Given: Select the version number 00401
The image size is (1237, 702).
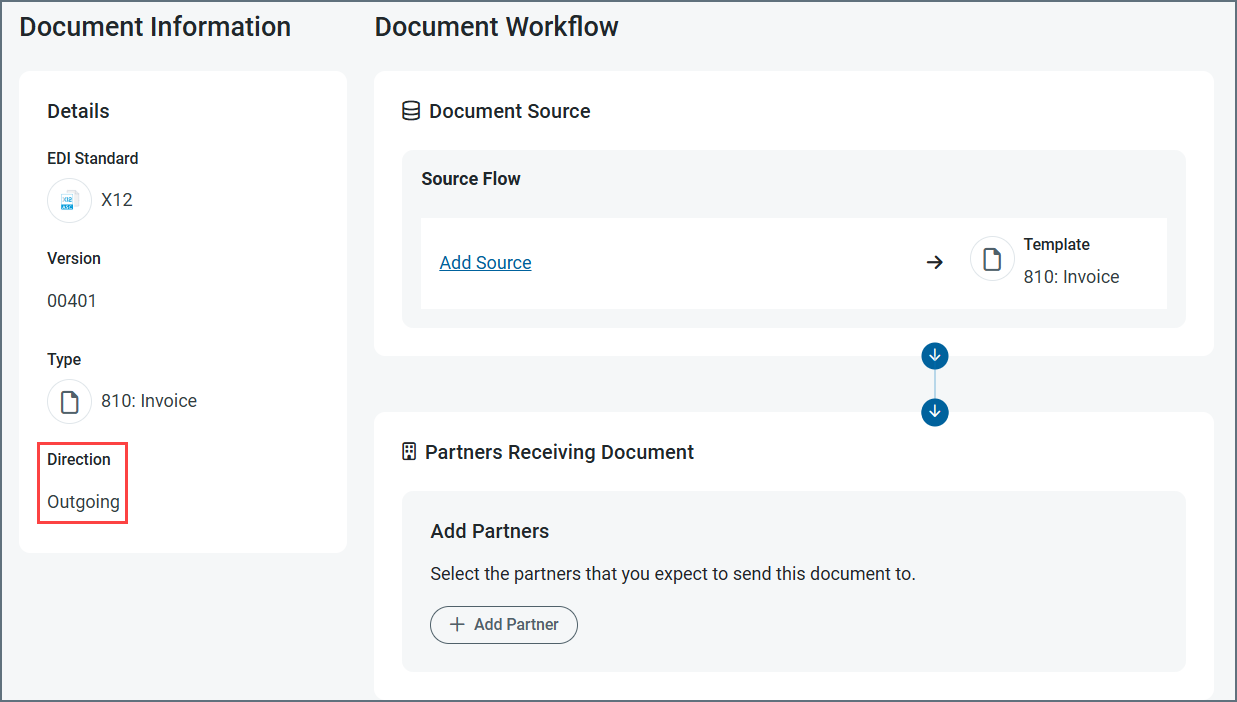Looking at the screenshot, I should [72, 301].
